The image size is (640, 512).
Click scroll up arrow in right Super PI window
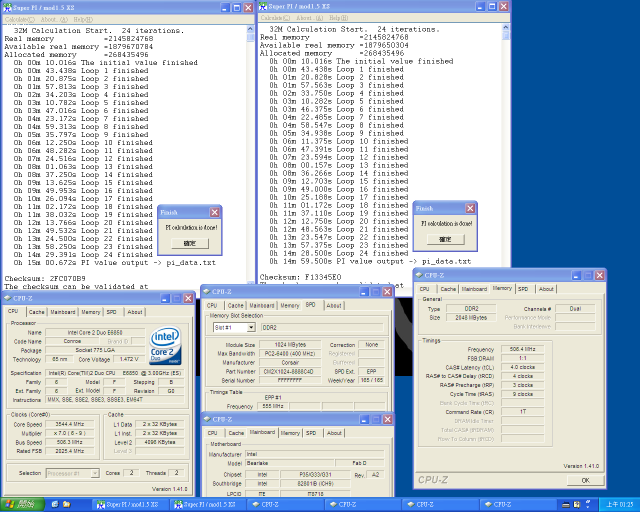[506, 28]
